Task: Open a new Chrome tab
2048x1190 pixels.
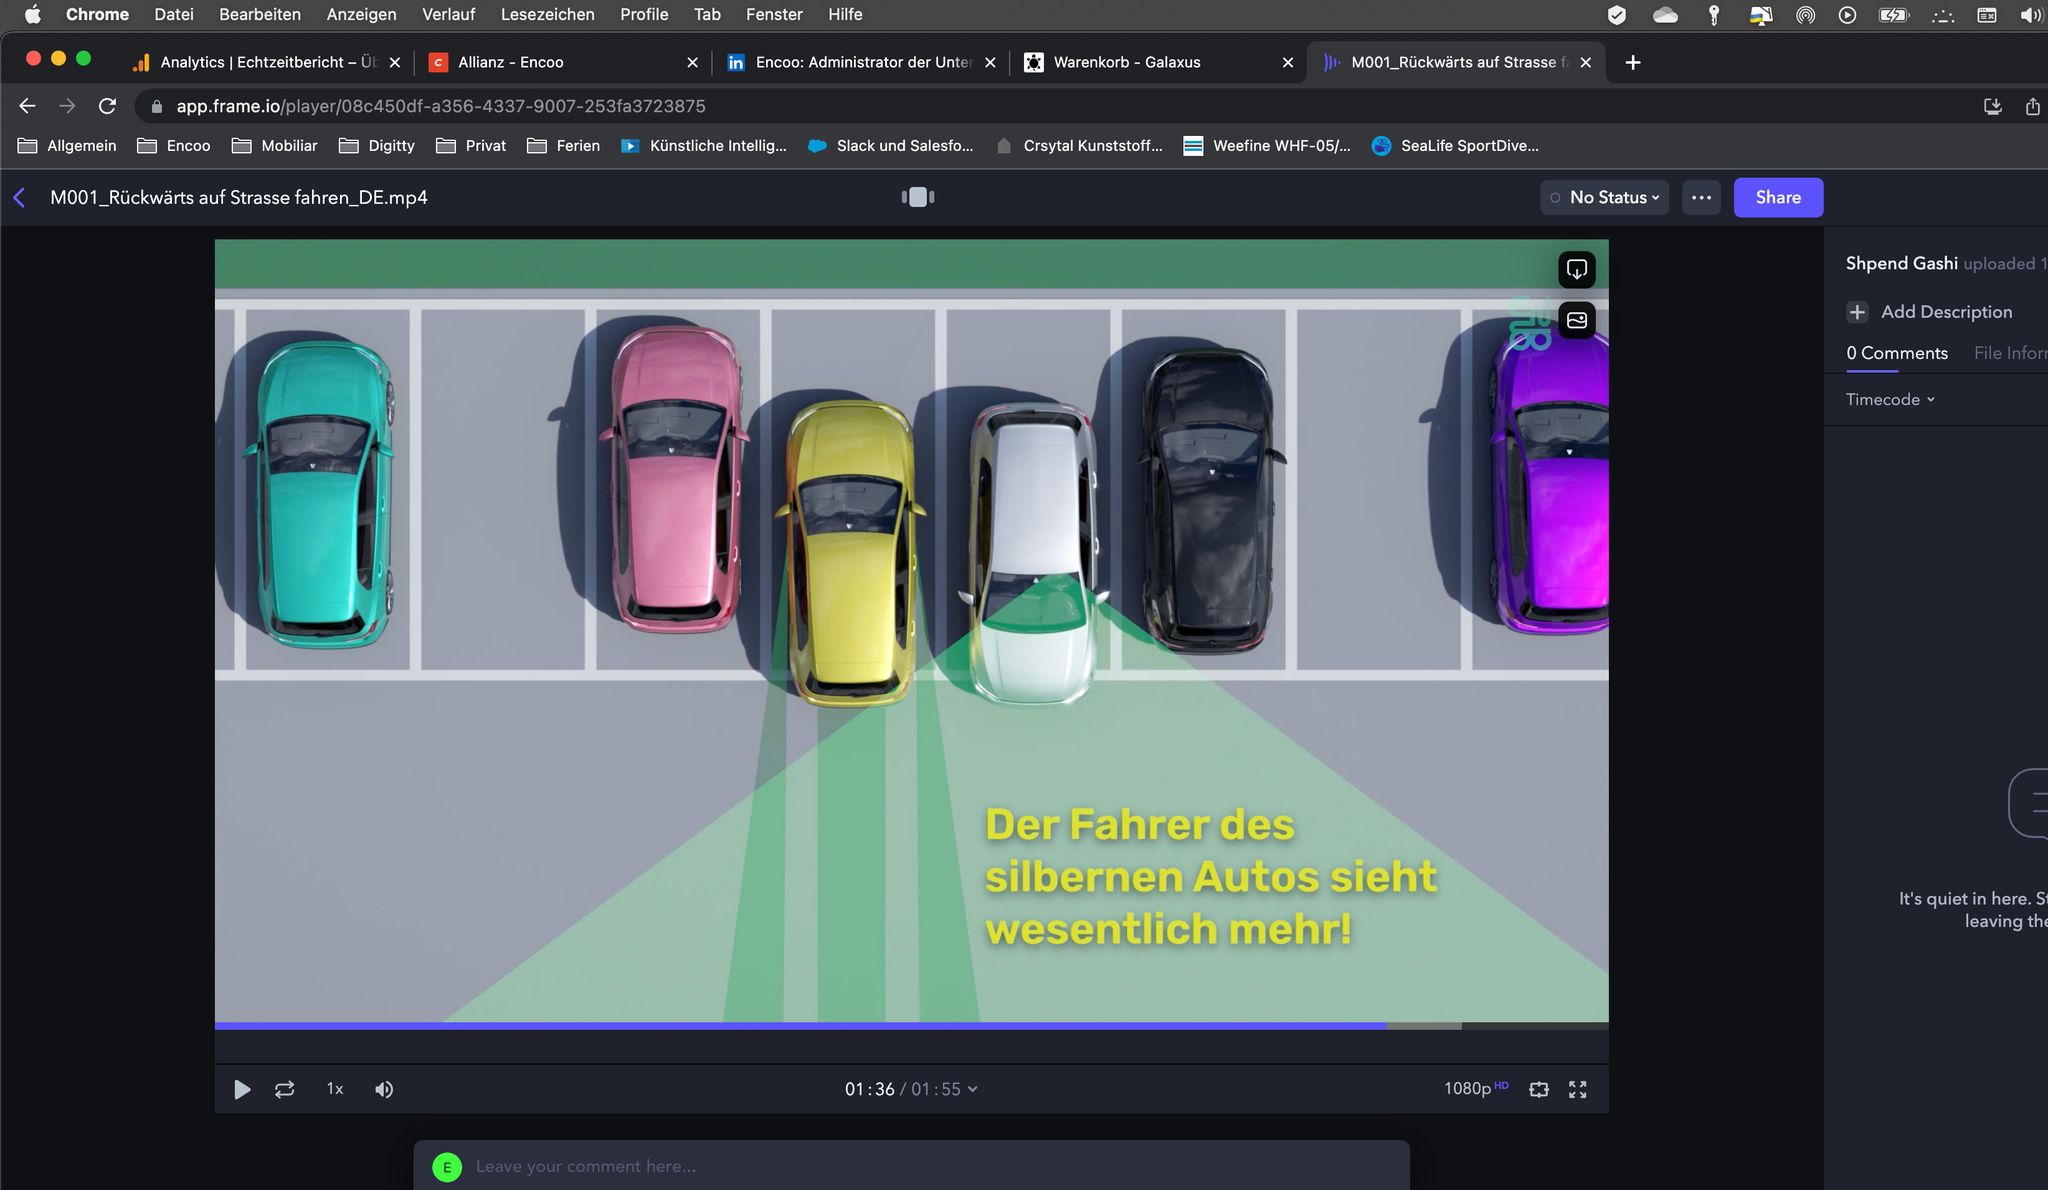Action: point(1633,62)
